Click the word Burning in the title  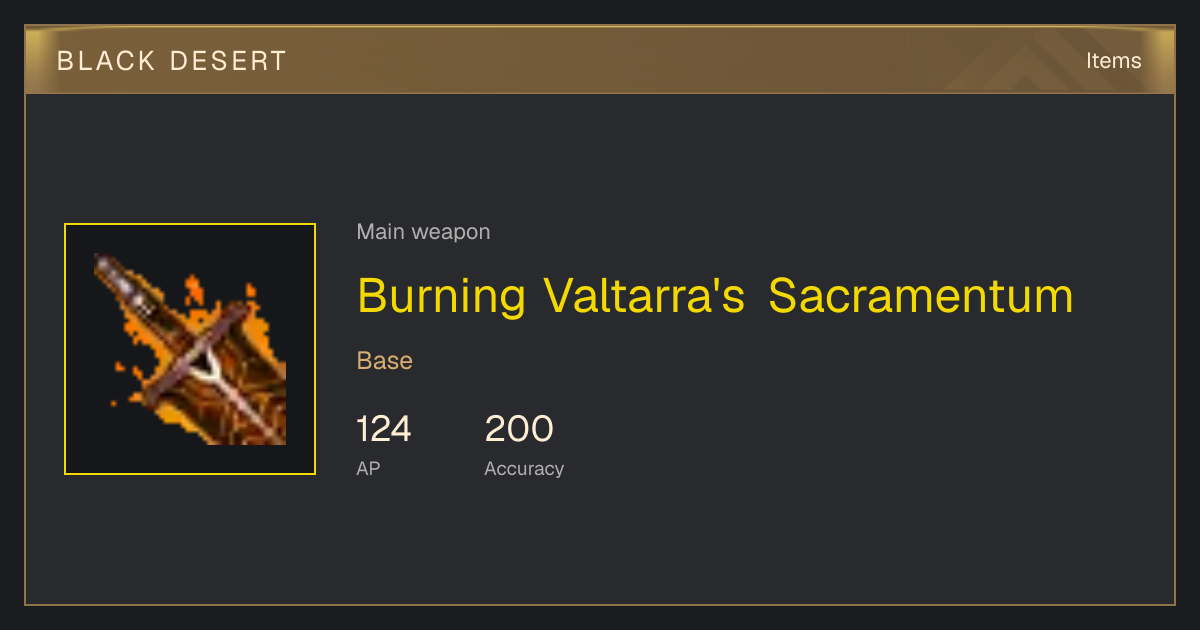pyautogui.click(x=441, y=296)
